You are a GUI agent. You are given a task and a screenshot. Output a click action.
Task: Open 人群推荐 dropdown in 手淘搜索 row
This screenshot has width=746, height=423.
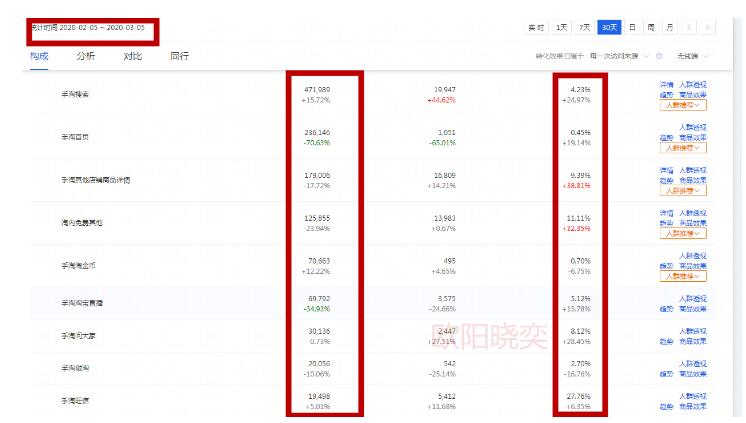point(684,105)
